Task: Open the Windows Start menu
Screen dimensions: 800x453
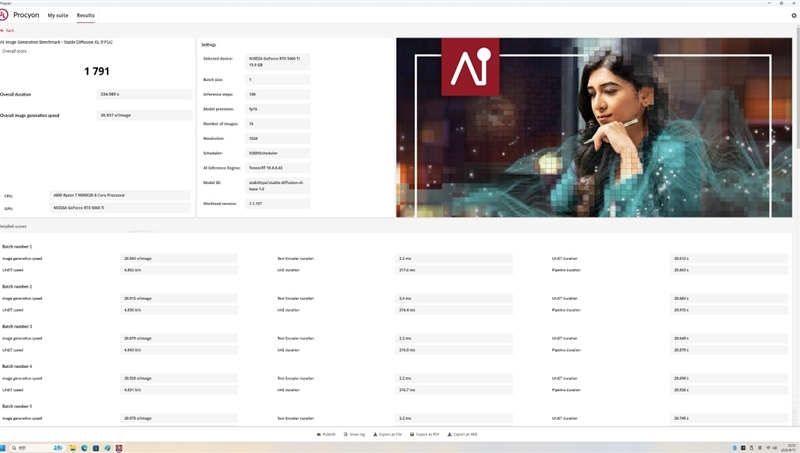Action: tap(4, 447)
